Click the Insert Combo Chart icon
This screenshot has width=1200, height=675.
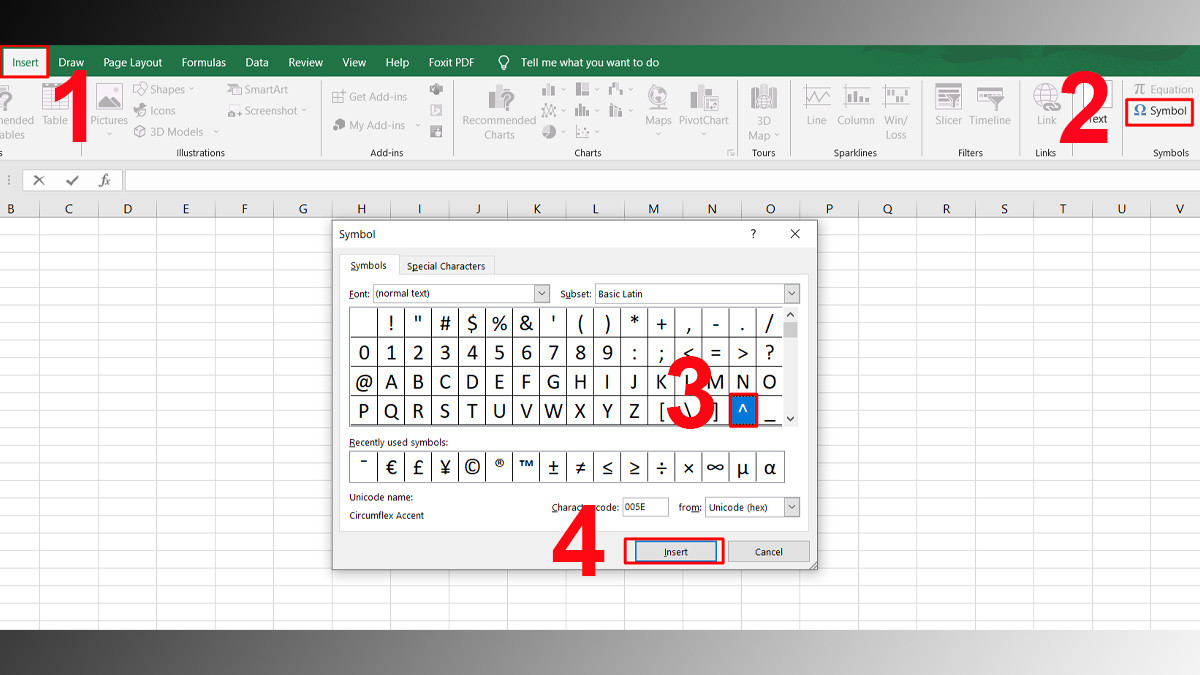[615, 110]
